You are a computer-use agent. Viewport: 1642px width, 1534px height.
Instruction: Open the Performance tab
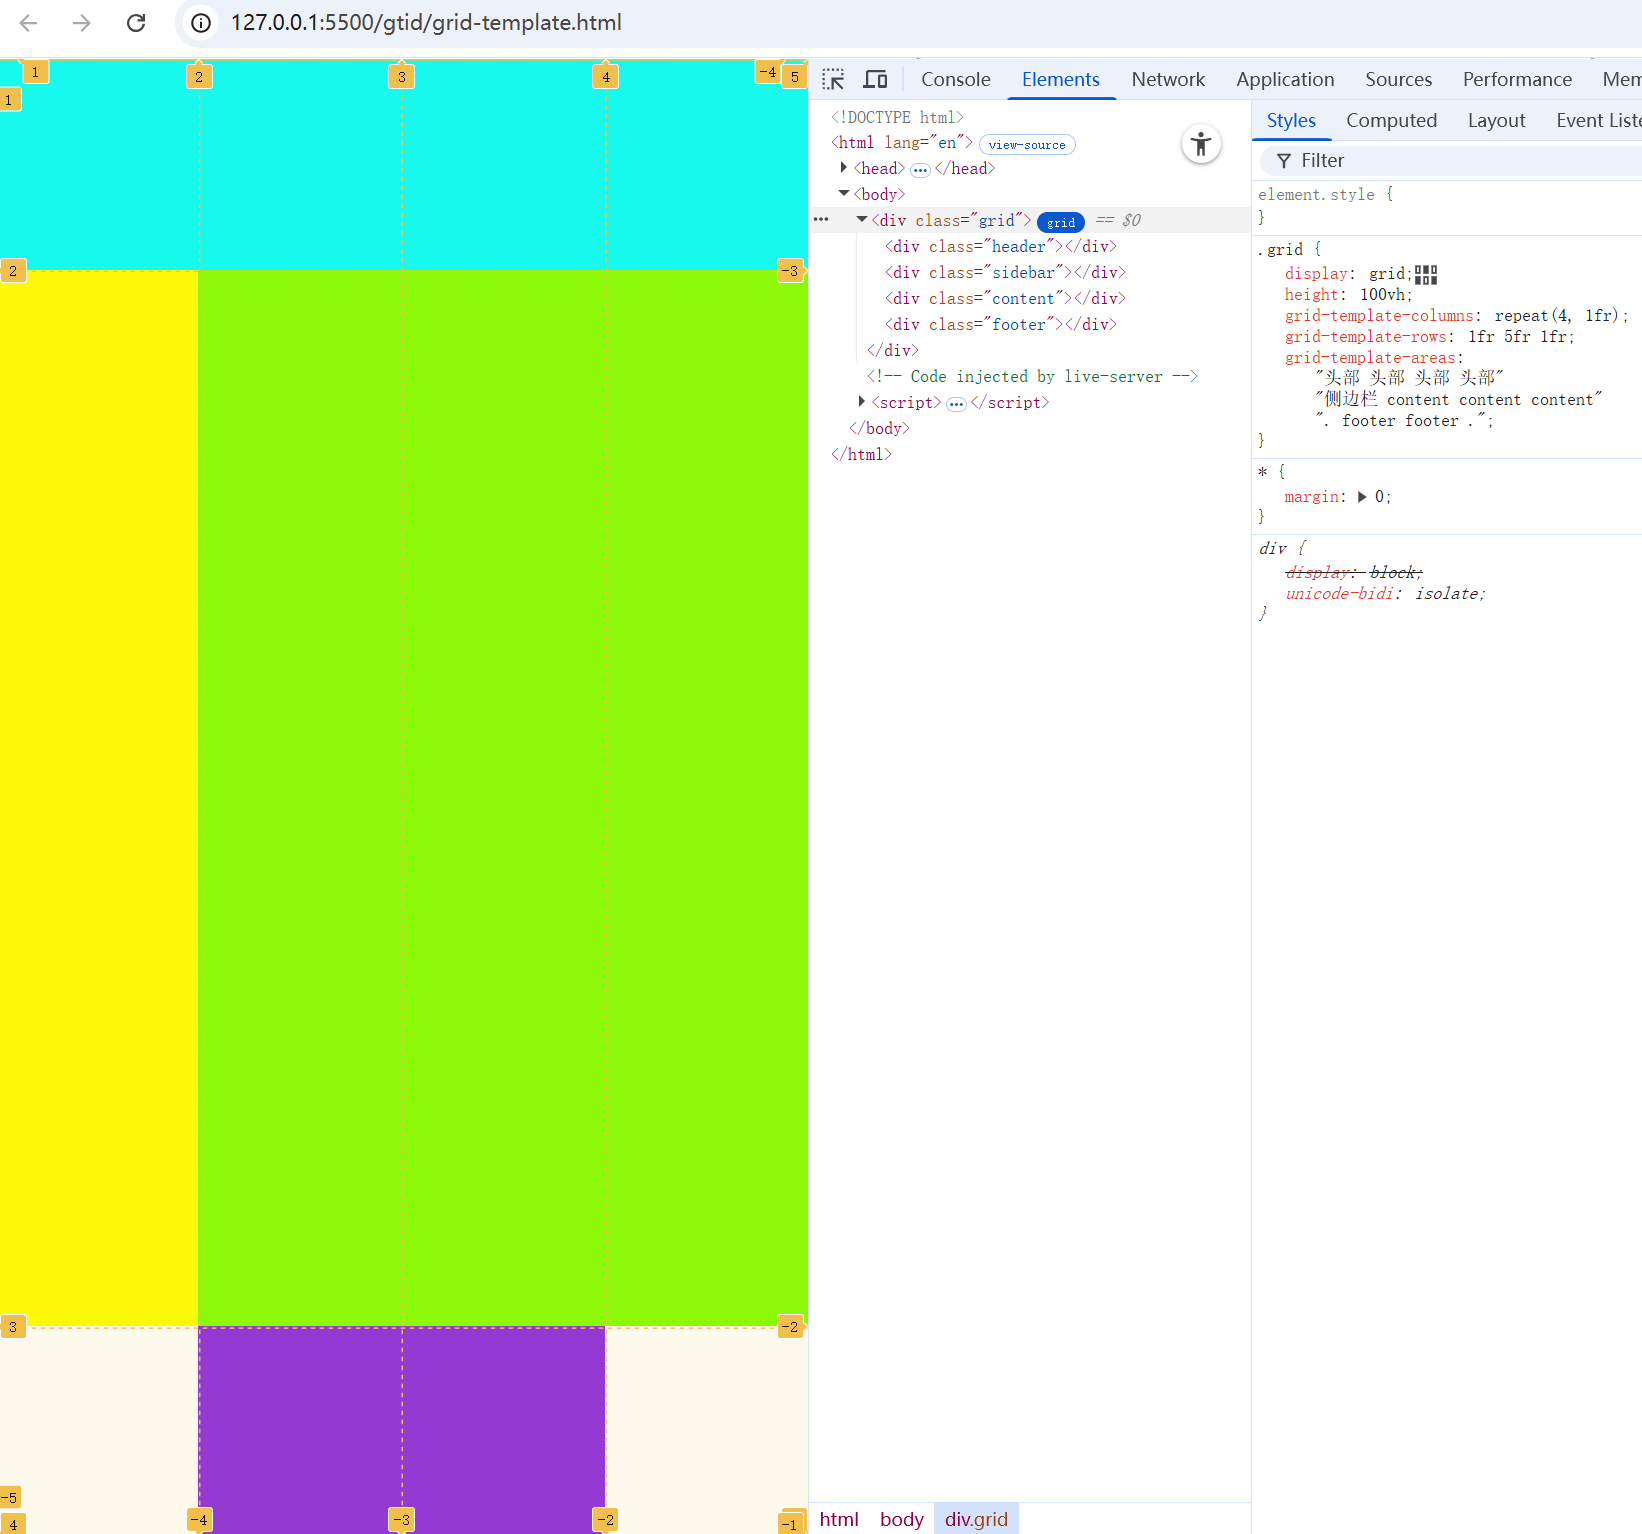click(1517, 79)
